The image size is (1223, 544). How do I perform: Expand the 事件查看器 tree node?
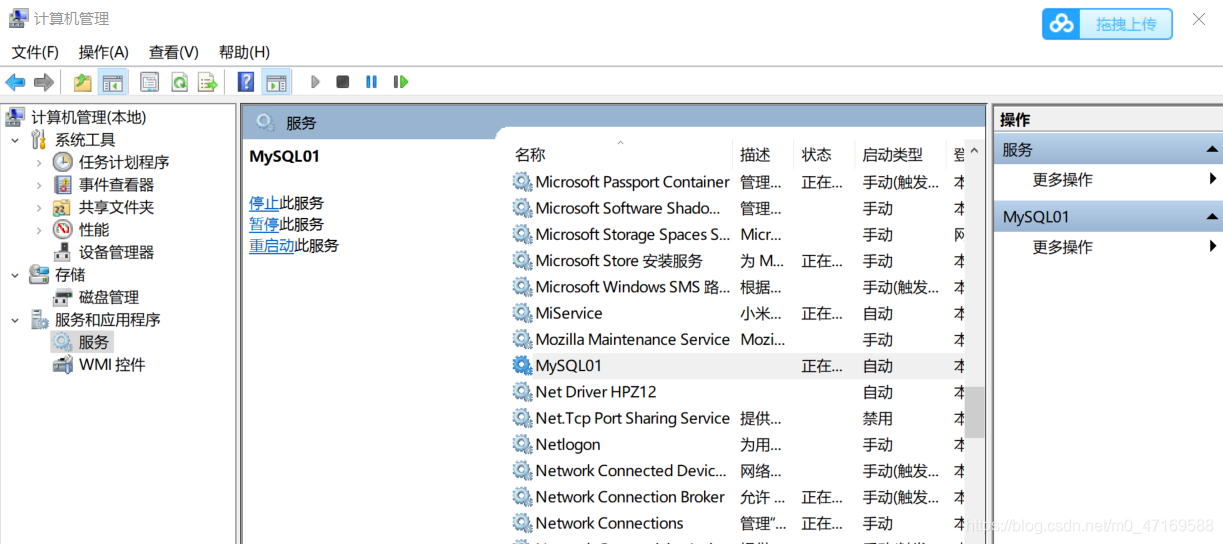(x=39, y=185)
